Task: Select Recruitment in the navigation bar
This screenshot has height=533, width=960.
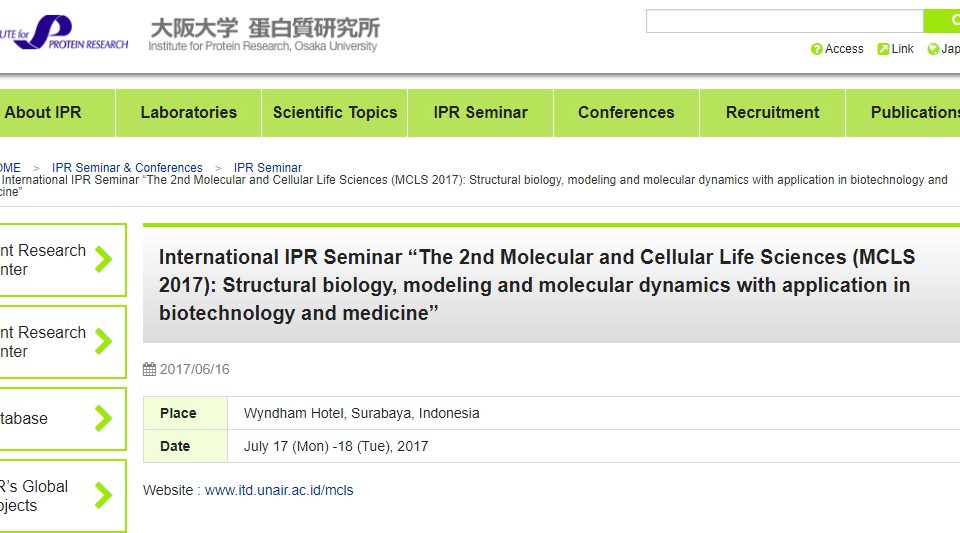Action: (x=772, y=113)
